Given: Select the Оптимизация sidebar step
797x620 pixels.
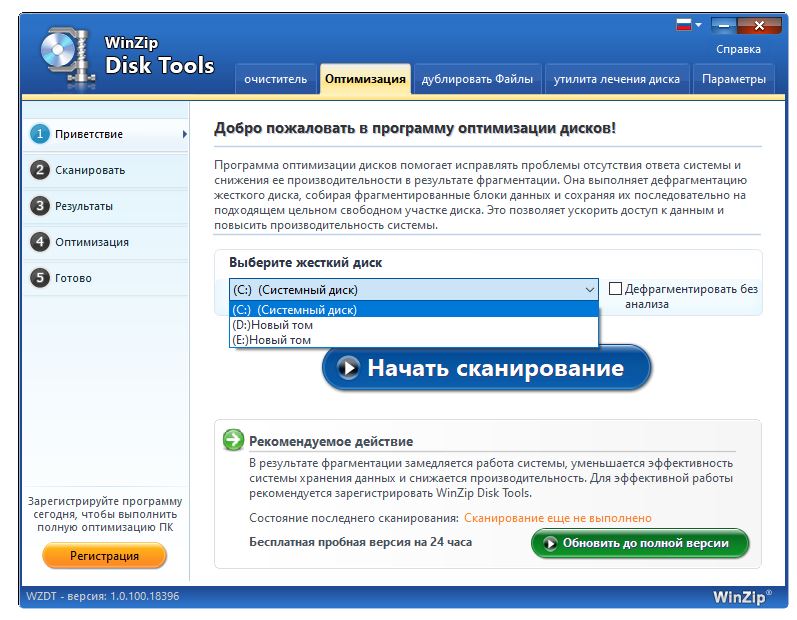Looking at the screenshot, I should pyautogui.click(x=106, y=242).
